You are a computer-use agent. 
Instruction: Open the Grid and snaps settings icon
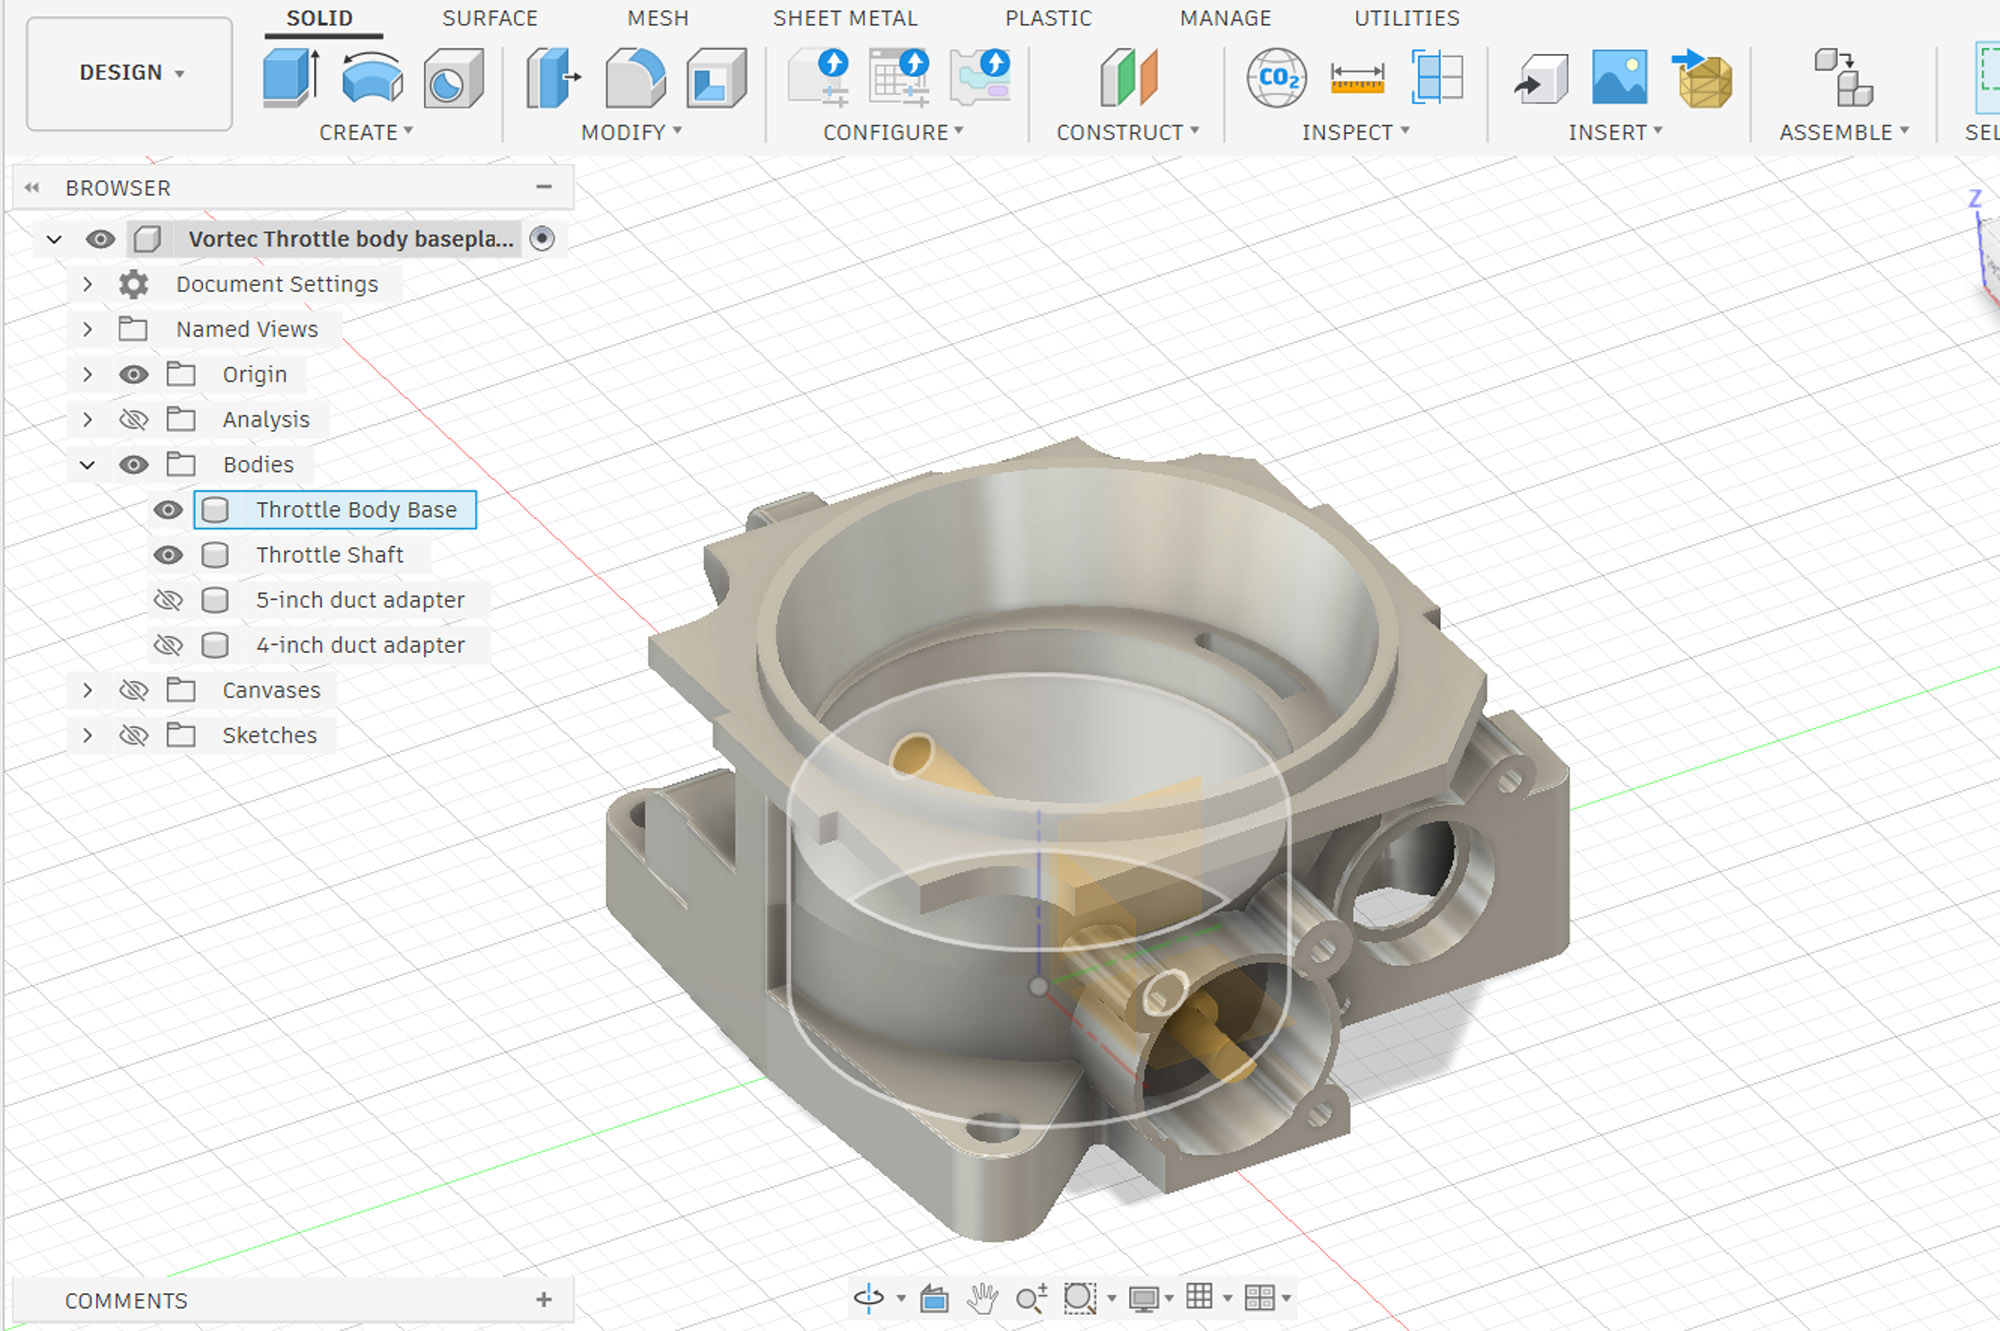(x=1200, y=1298)
